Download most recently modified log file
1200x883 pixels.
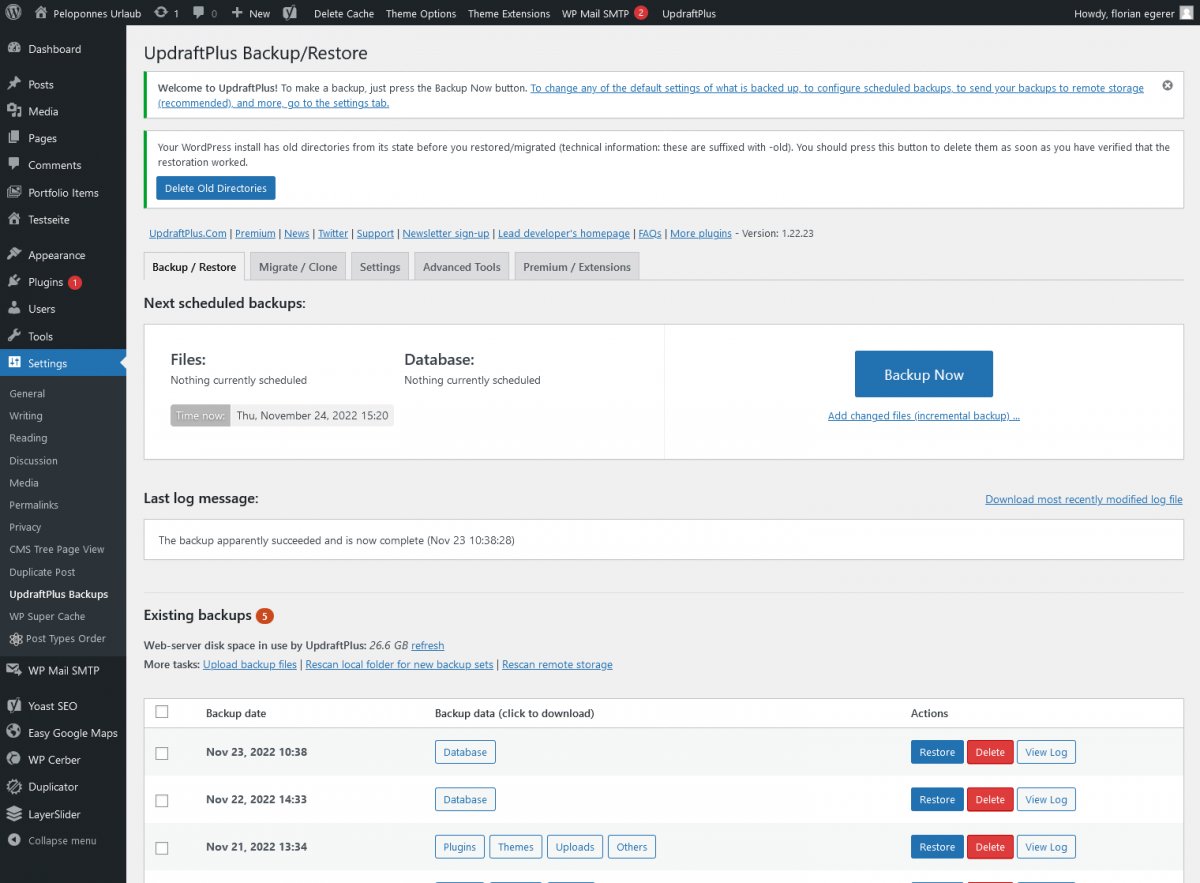pos(1084,499)
